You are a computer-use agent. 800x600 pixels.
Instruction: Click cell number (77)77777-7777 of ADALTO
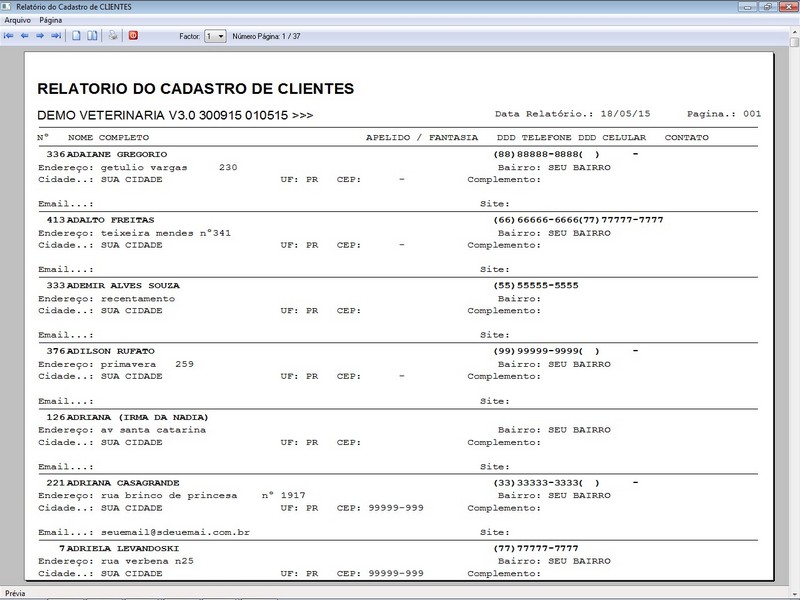(621, 220)
